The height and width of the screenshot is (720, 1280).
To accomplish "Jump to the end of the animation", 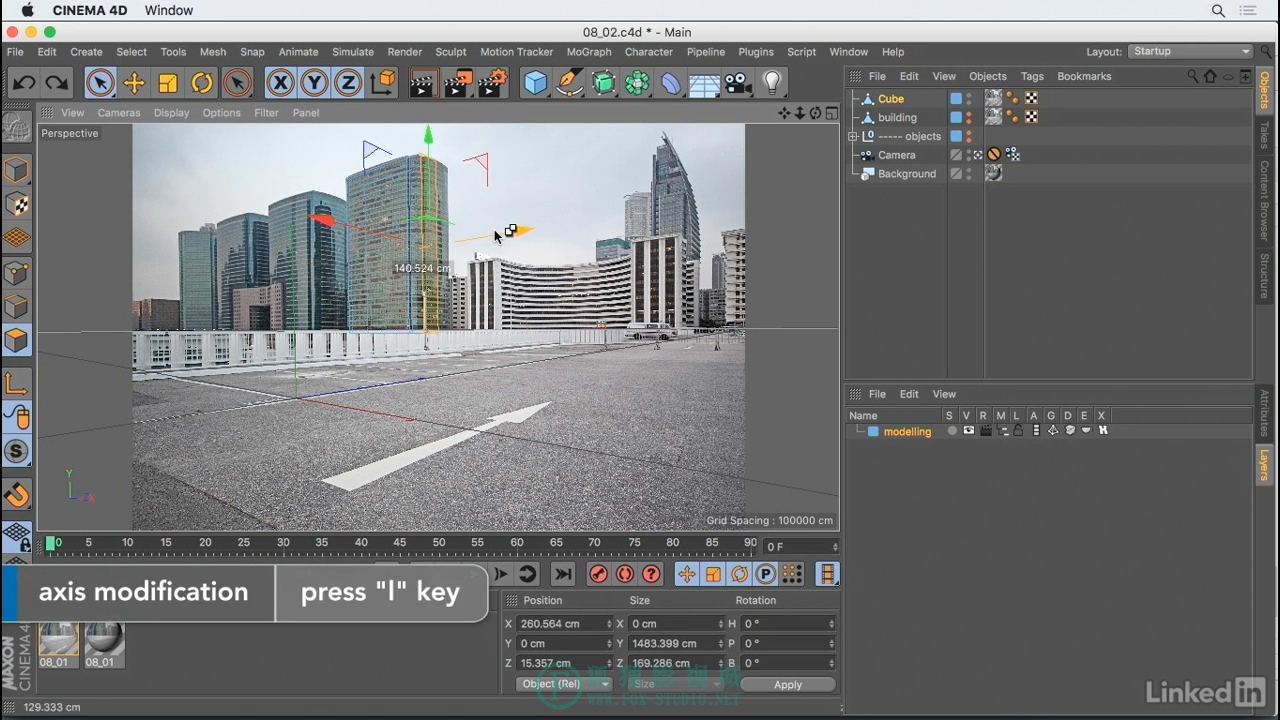I will [563, 574].
